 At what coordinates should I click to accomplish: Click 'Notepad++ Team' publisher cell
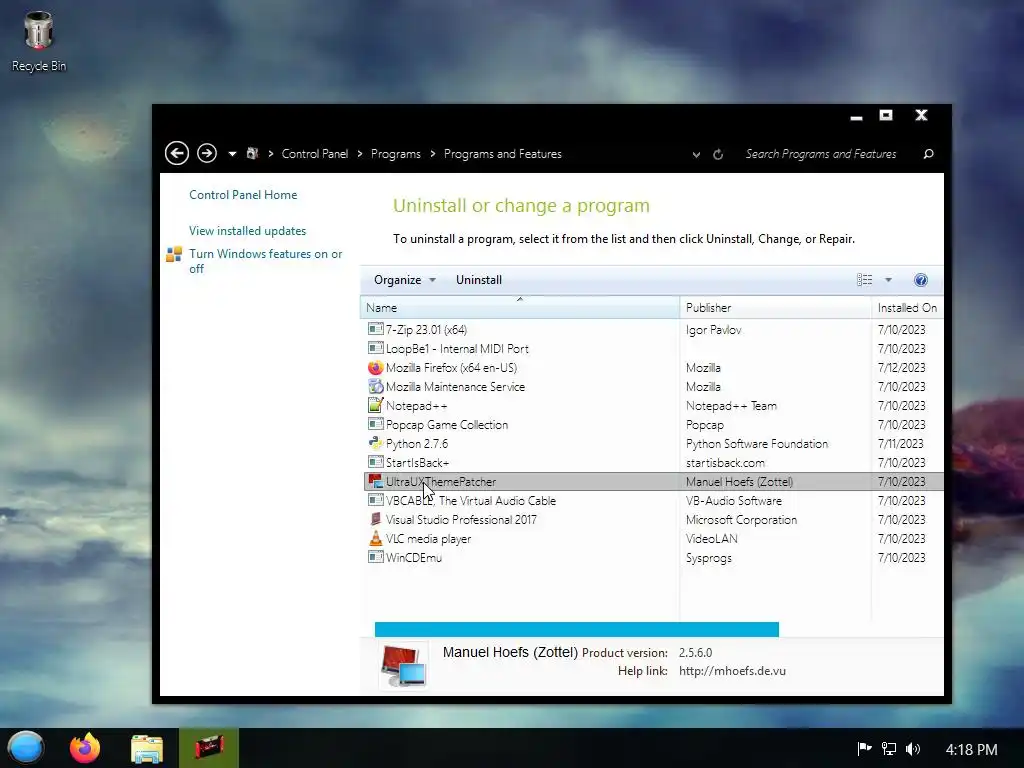(x=731, y=406)
